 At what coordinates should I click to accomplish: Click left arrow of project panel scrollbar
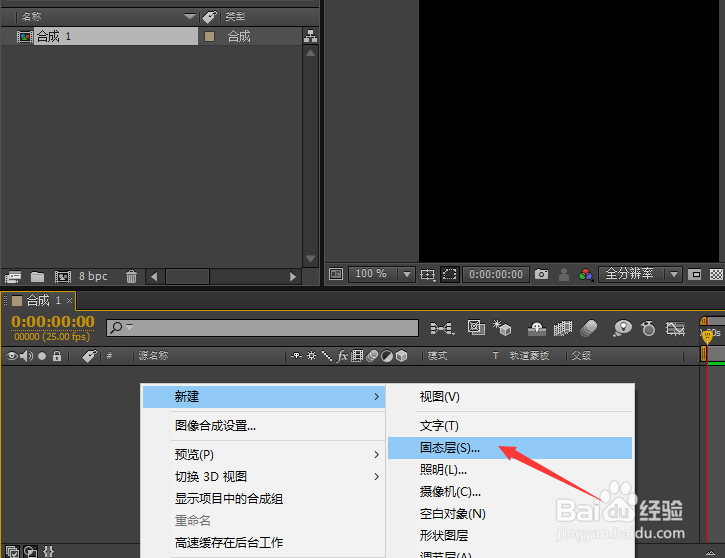tap(154, 276)
